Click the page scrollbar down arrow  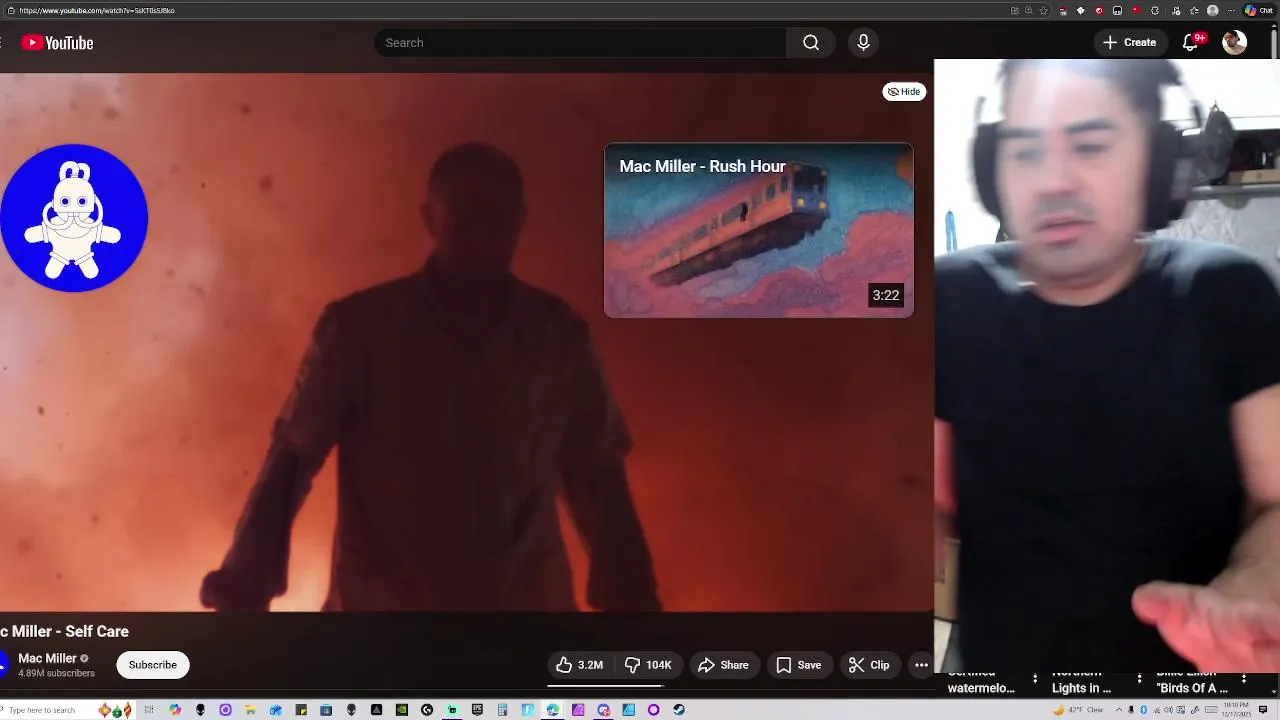click(x=1274, y=690)
